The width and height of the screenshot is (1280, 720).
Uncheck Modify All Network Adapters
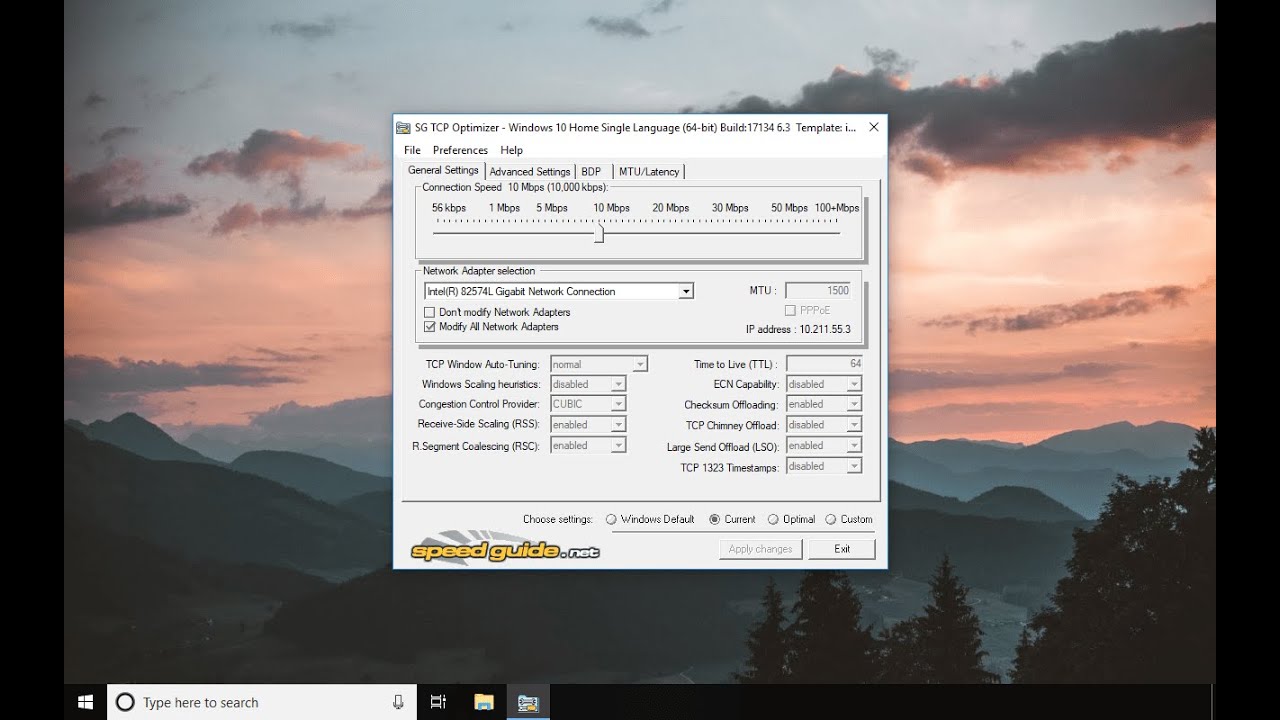[x=429, y=327]
